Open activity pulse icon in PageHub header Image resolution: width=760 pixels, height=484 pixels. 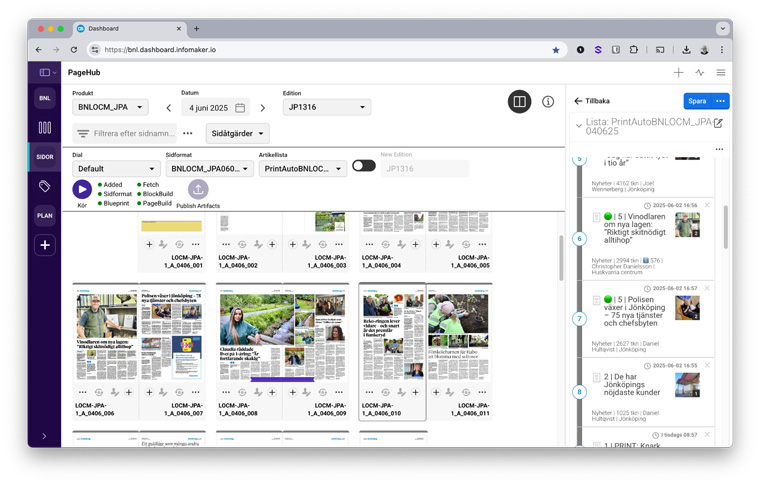pyautogui.click(x=699, y=73)
